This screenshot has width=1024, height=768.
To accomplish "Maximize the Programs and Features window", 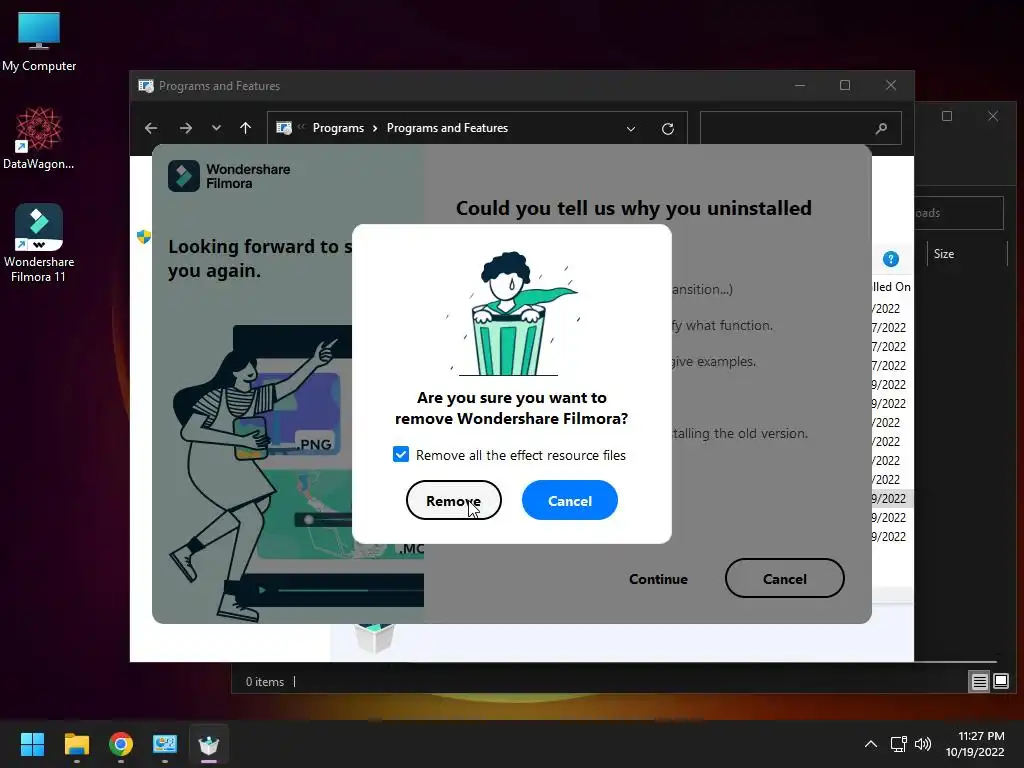I will pos(845,86).
